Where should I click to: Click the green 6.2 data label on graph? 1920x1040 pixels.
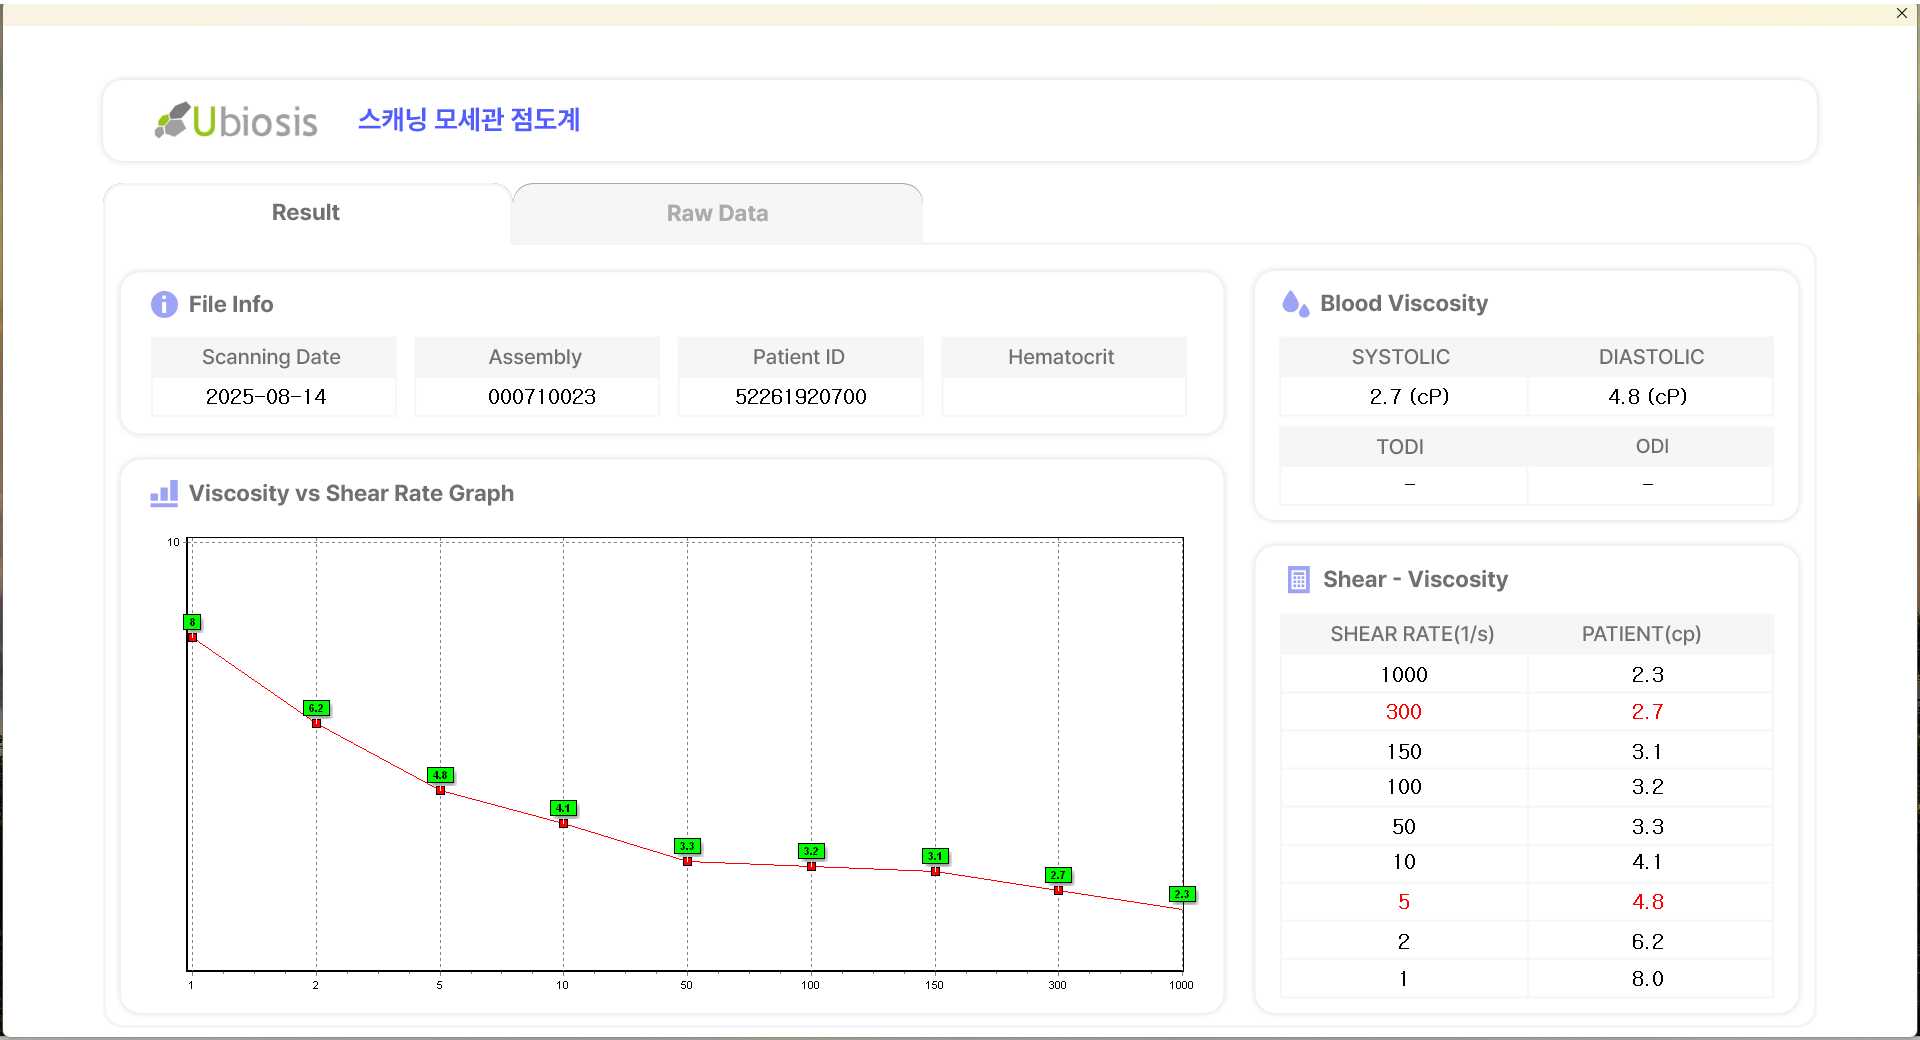click(316, 708)
